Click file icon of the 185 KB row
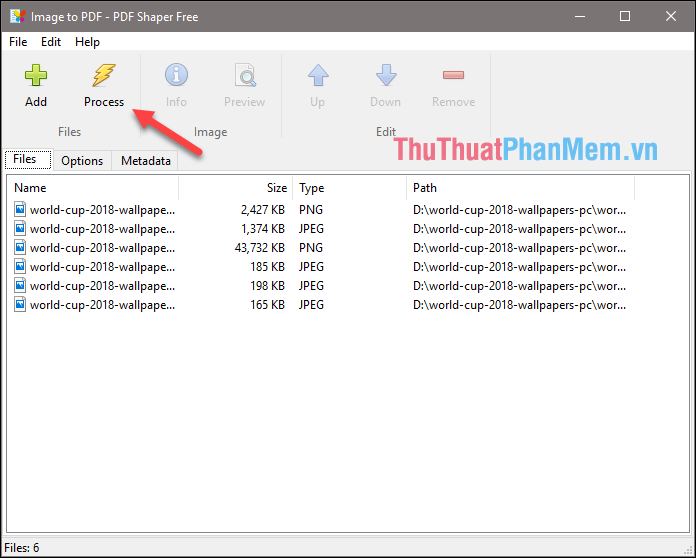The height and width of the screenshot is (558, 696). tap(20, 266)
